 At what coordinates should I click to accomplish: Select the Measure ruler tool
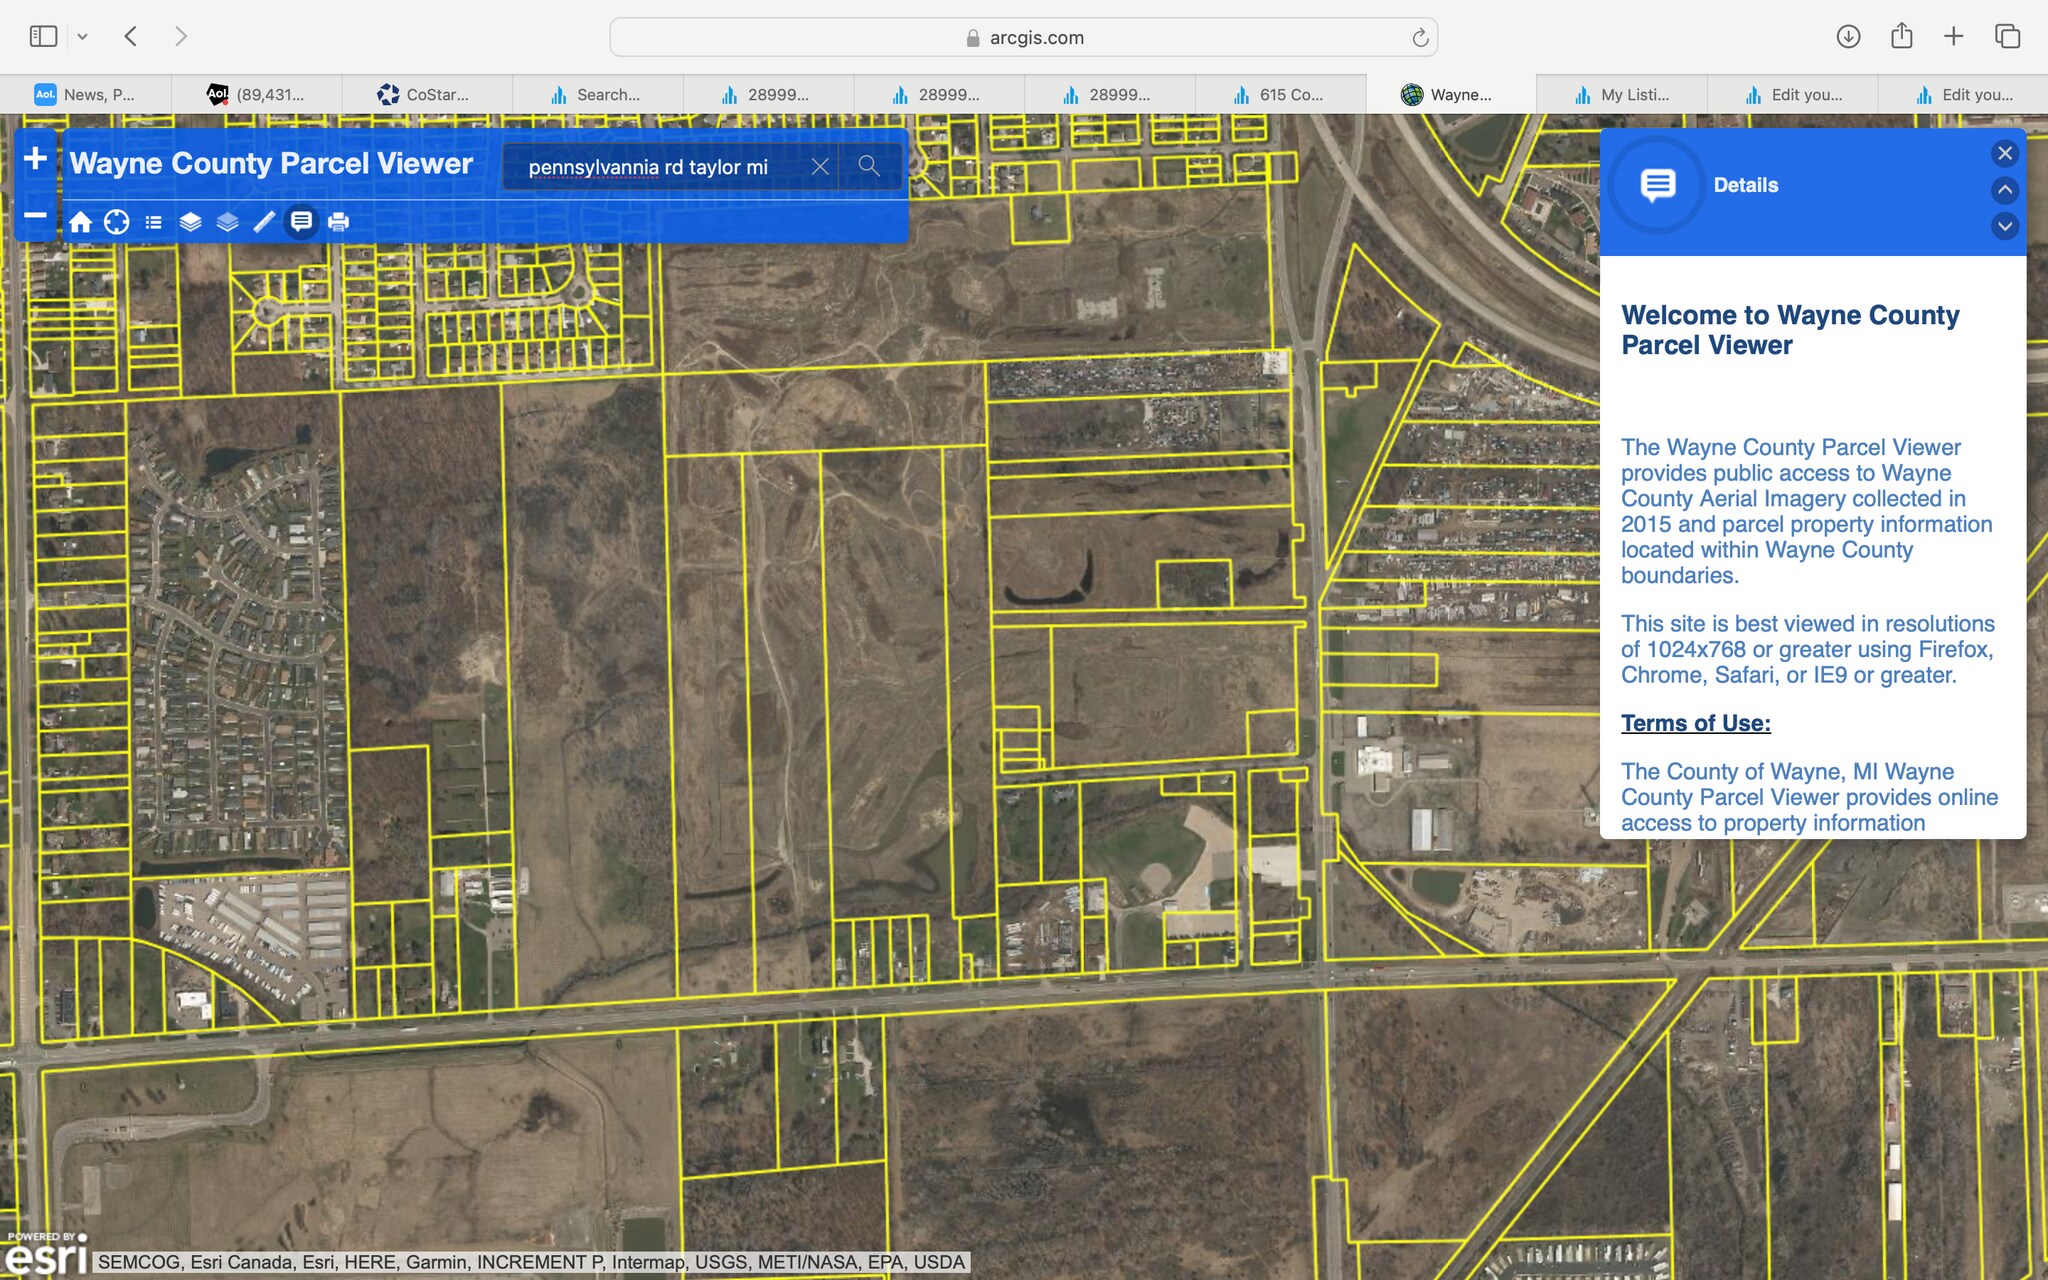264,222
